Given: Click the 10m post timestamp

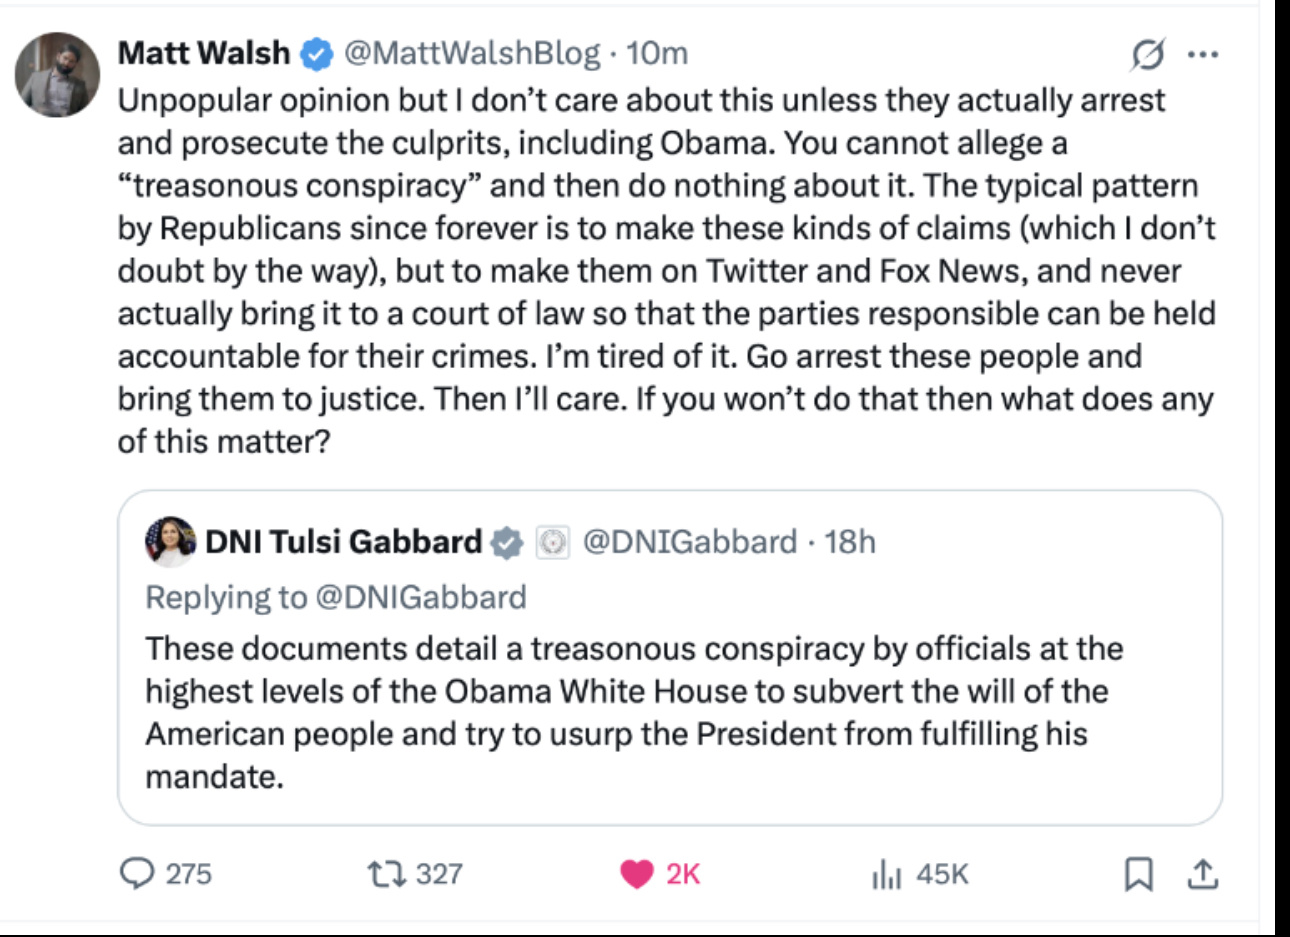Looking at the screenshot, I should click(x=657, y=53).
